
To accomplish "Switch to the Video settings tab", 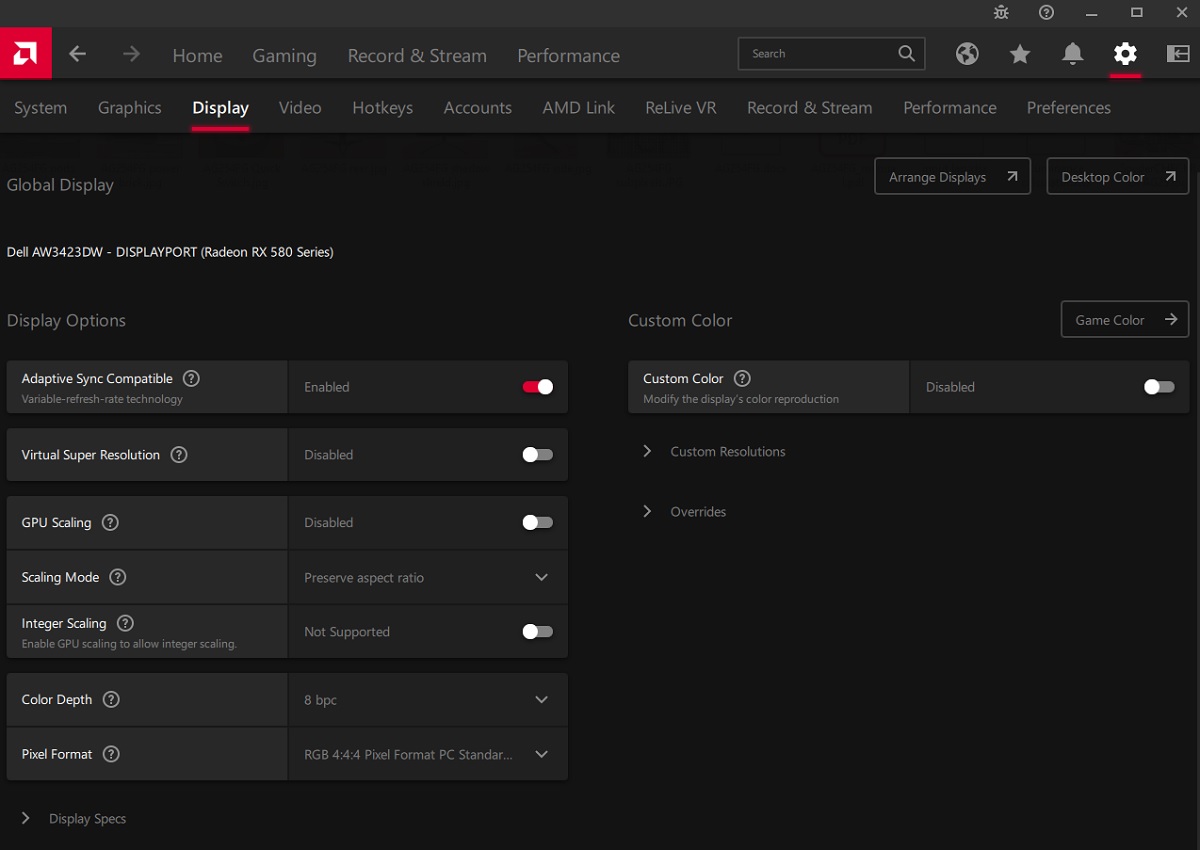I will (300, 108).
